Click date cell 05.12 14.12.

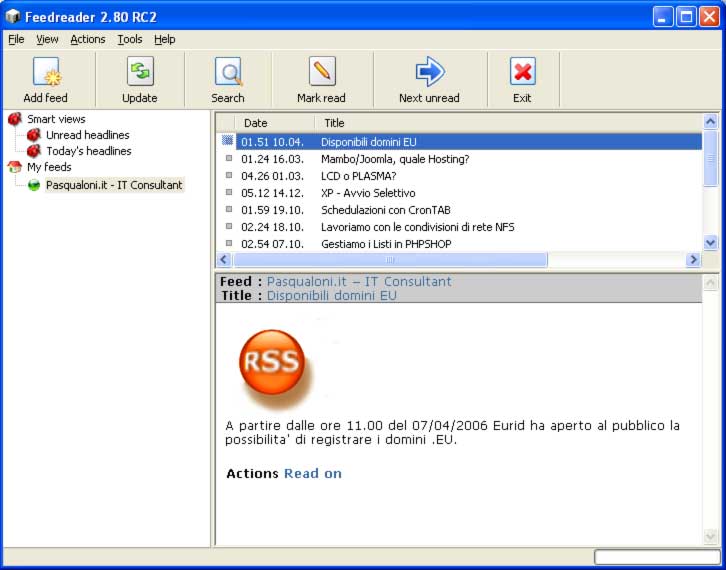click(x=272, y=193)
